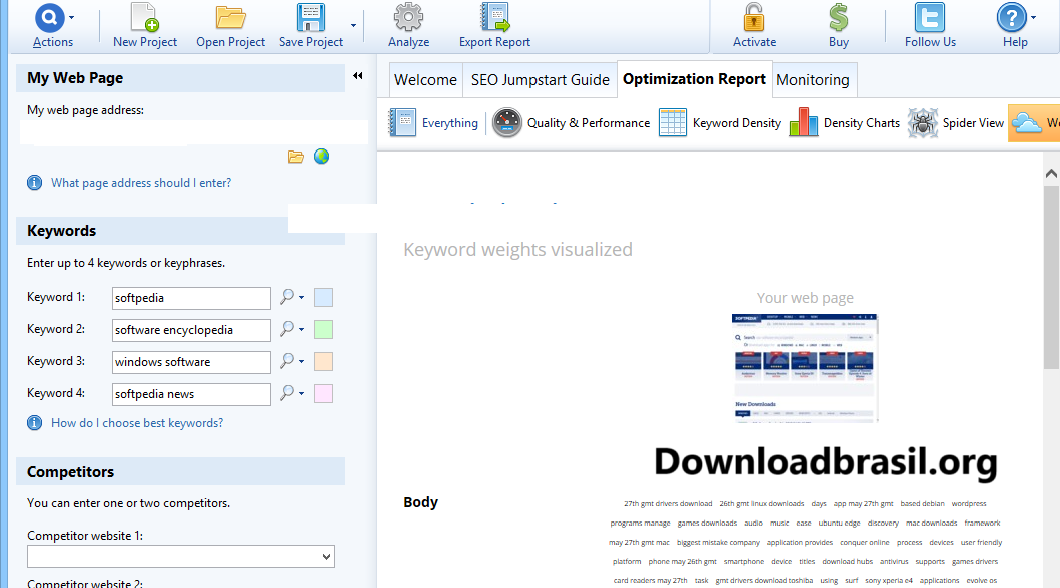Image resolution: width=1060 pixels, height=588 pixels.
Task: Click the 'Keyword weights visualized' heading
Action: (518, 250)
